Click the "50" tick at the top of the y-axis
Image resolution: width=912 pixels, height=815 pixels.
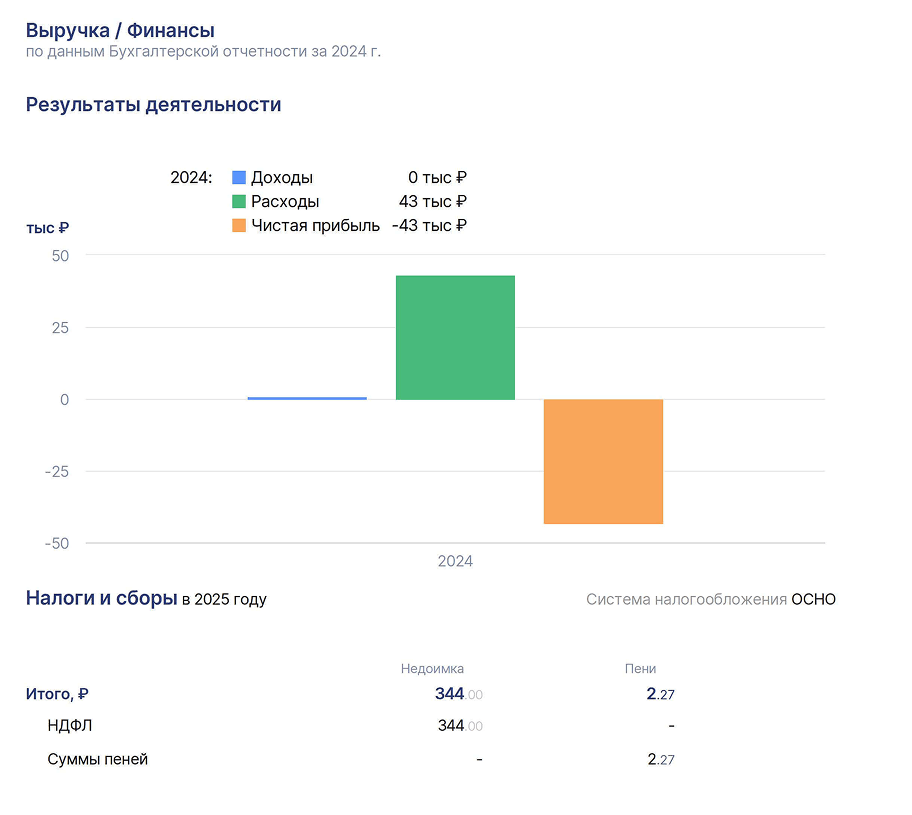coord(60,256)
